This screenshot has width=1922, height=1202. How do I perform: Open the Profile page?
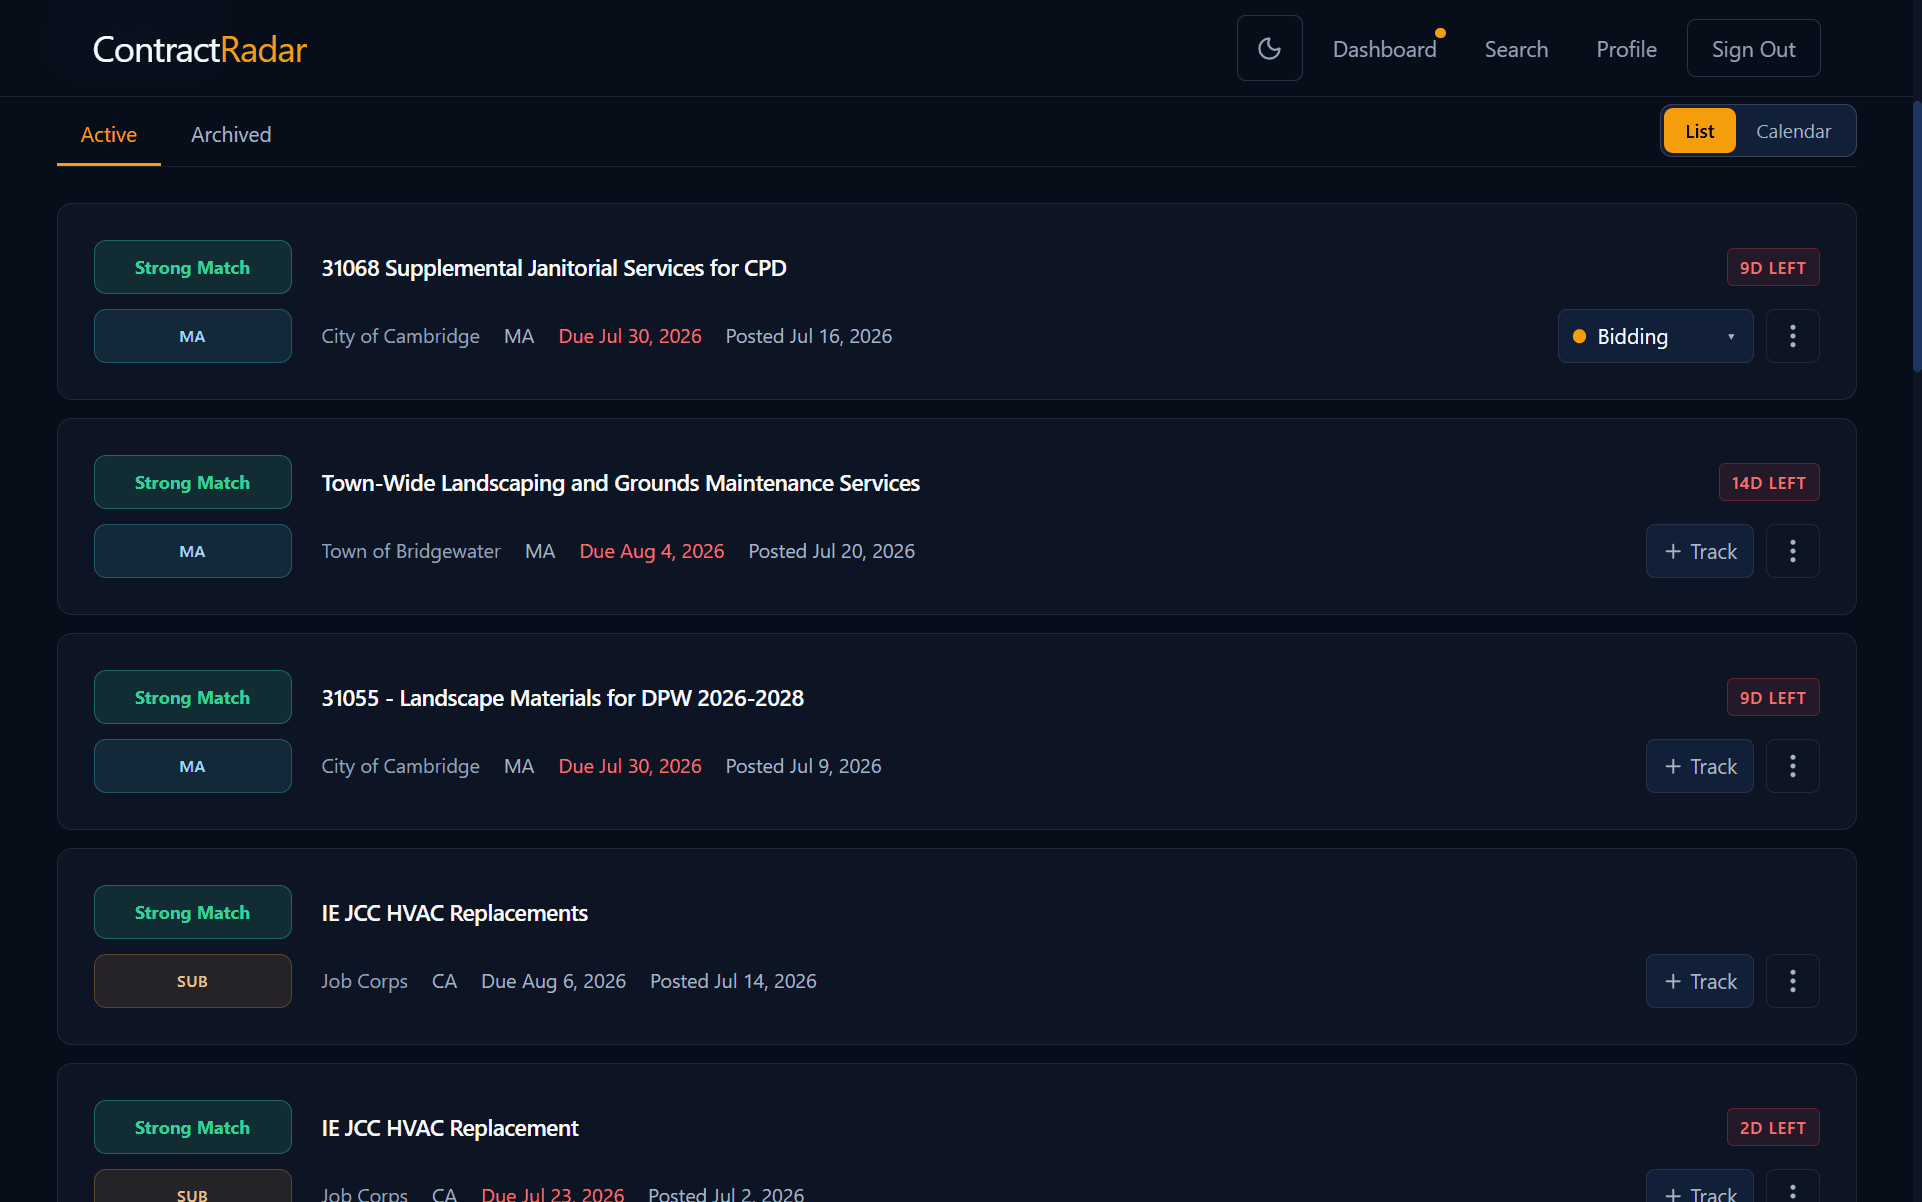[1626, 49]
